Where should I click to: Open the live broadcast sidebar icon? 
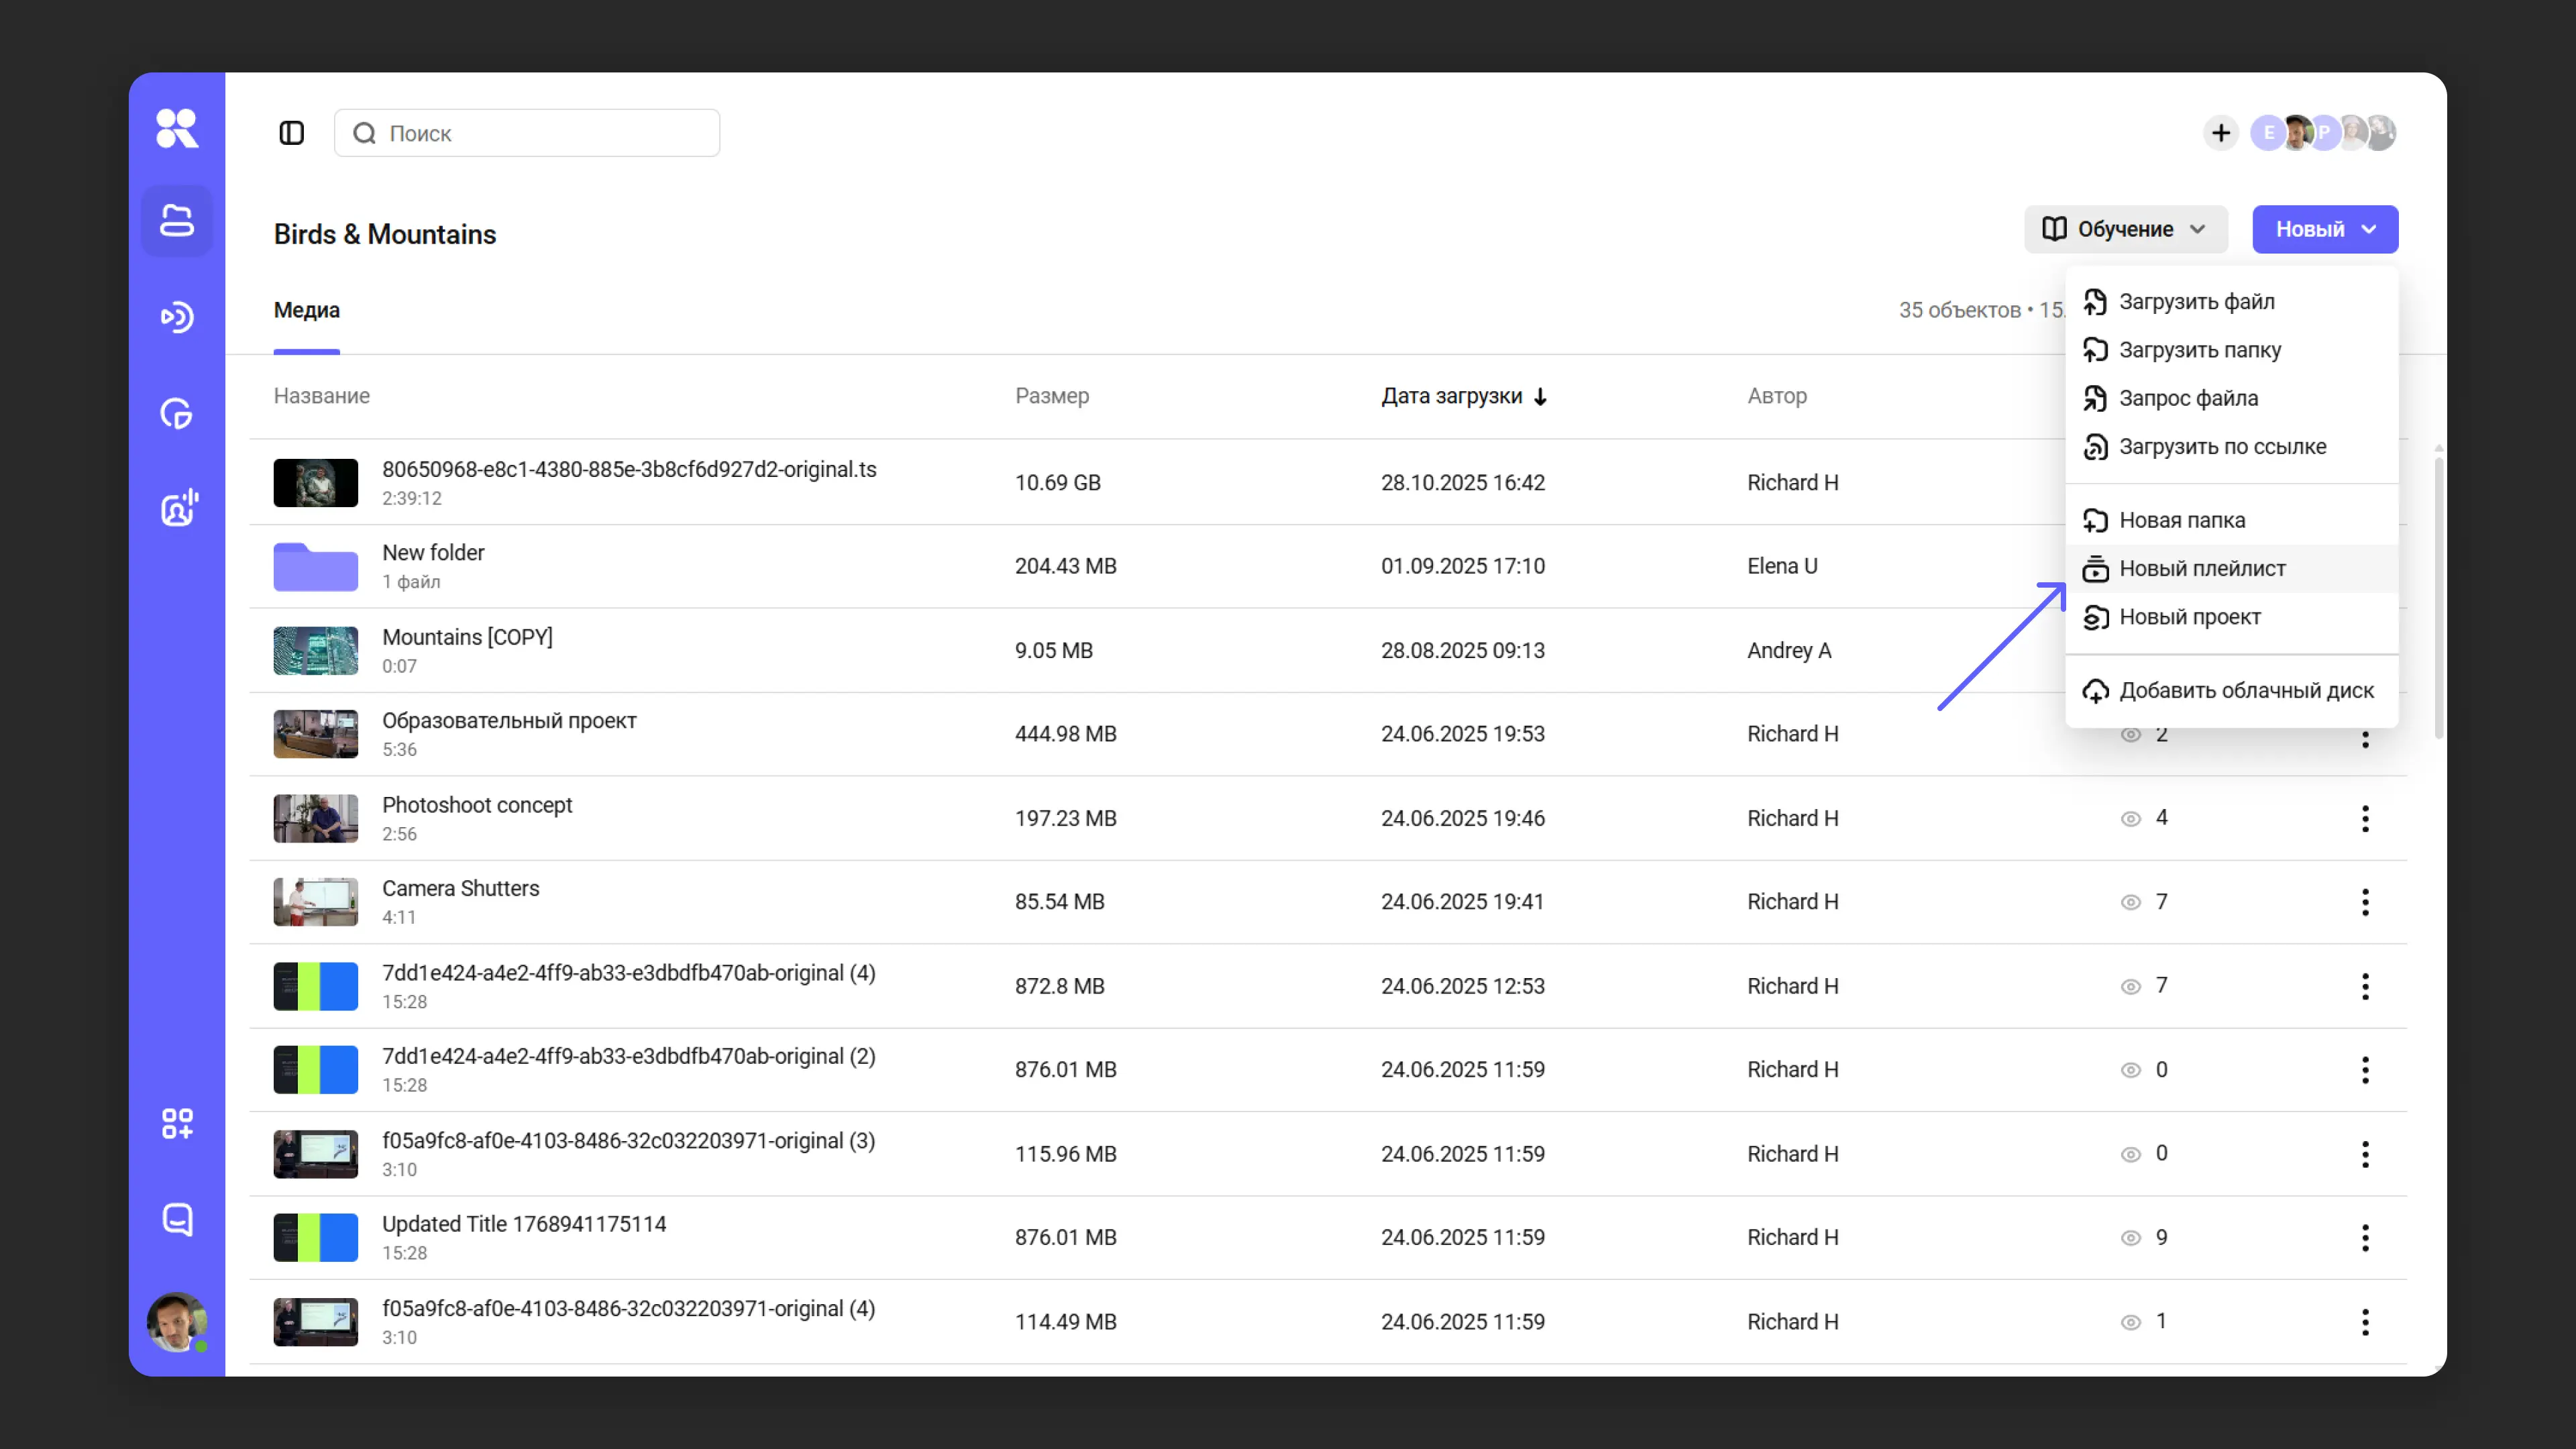[177, 317]
